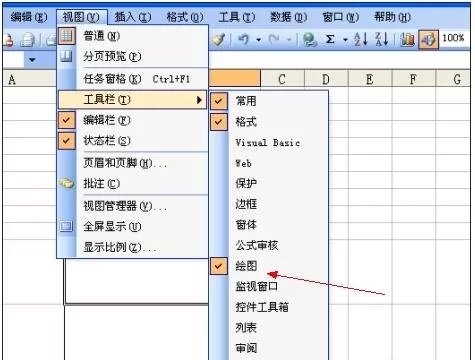Viewport: 475px width, 360px height.
Task: Enable the 审阅 toolbar
Action: (x=269, y=349)
